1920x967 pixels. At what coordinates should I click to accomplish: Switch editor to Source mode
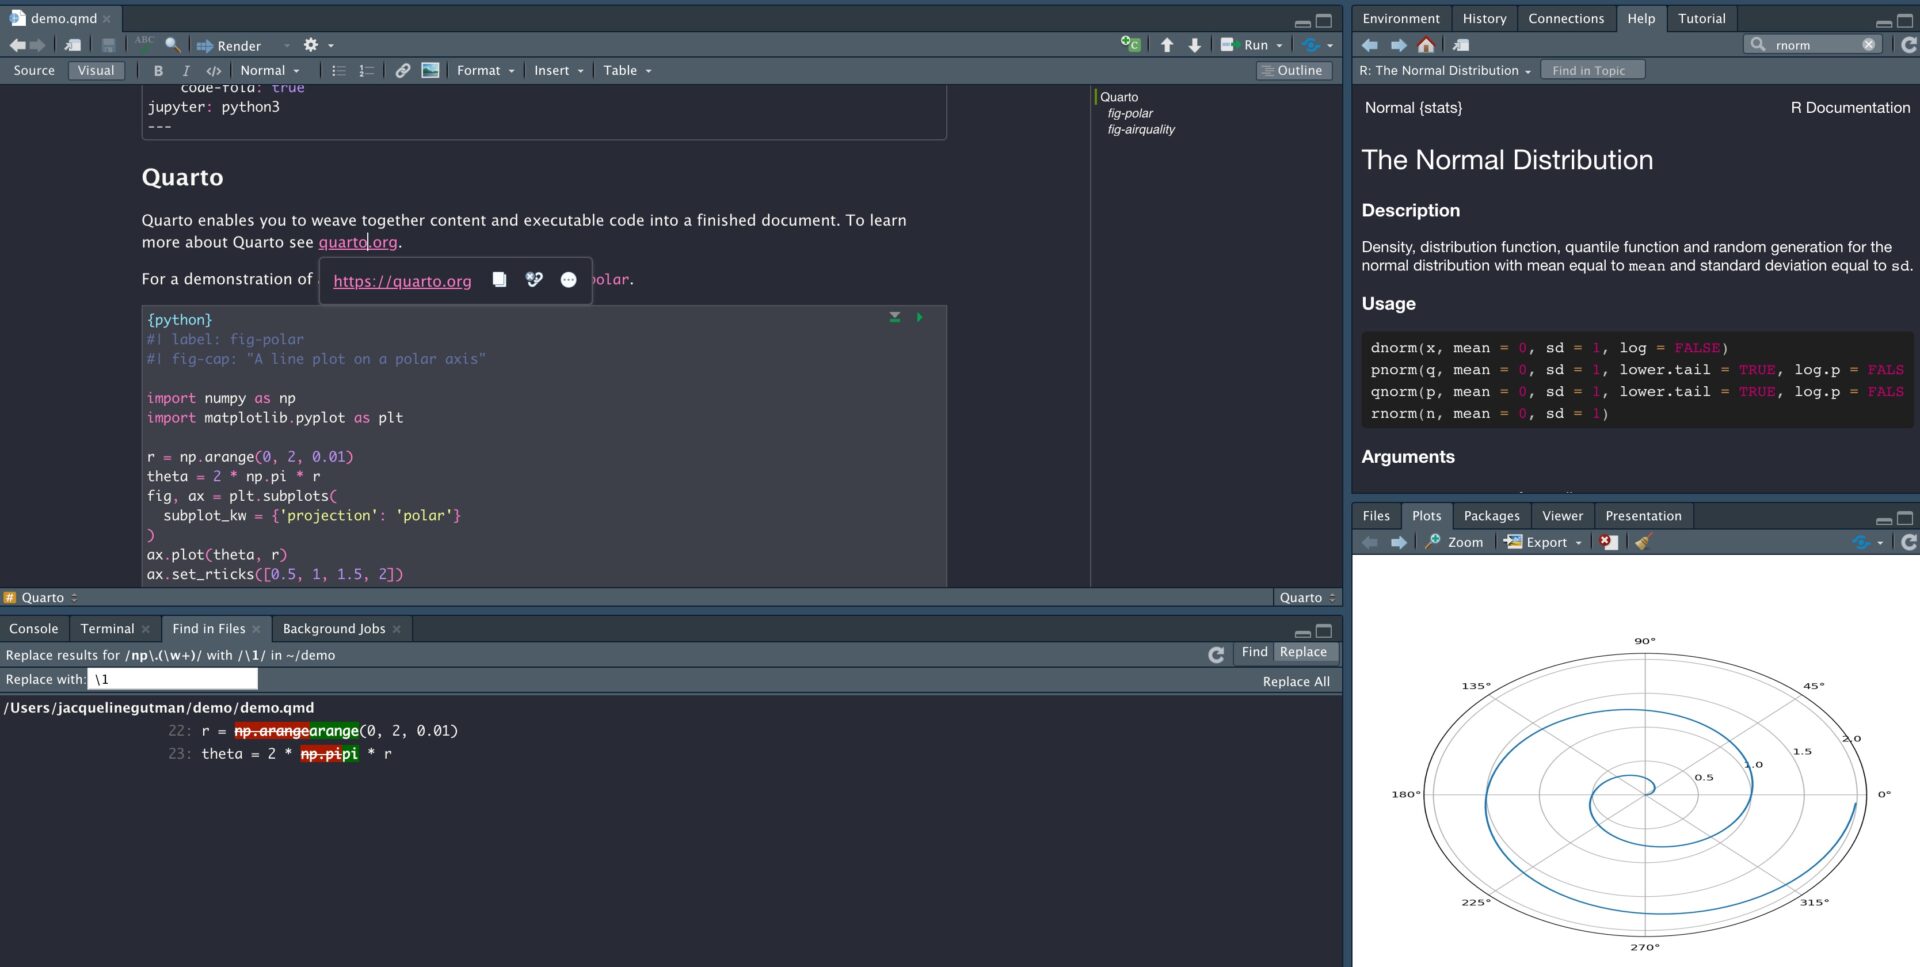(34, 71)
